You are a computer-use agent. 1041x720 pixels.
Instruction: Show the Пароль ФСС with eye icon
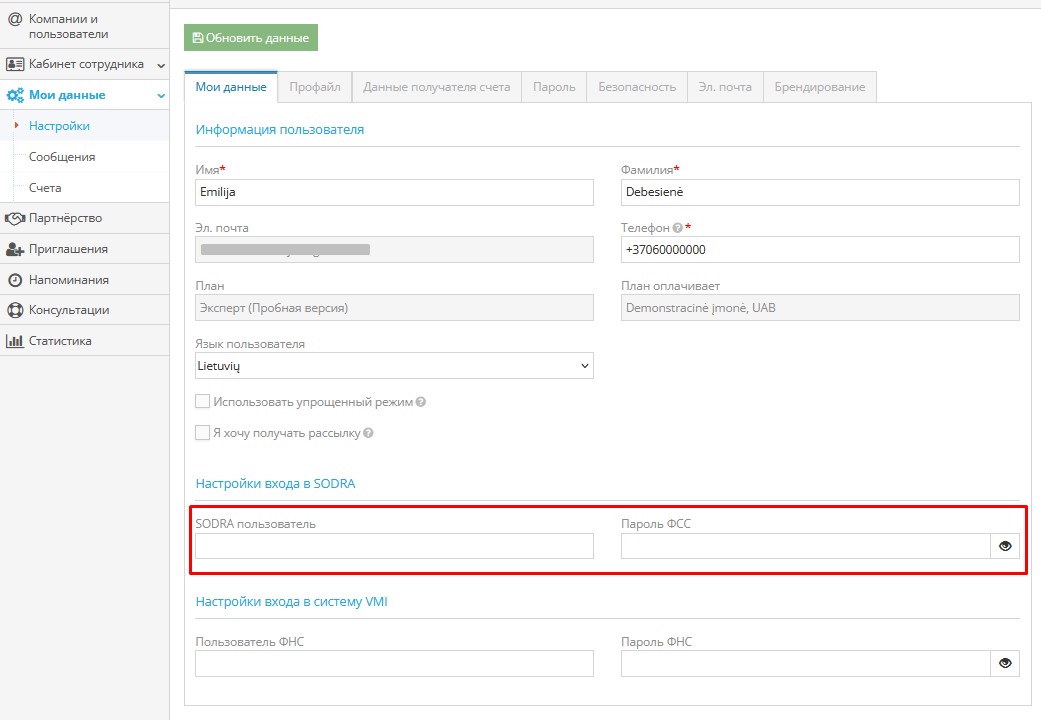[1005, 546]
